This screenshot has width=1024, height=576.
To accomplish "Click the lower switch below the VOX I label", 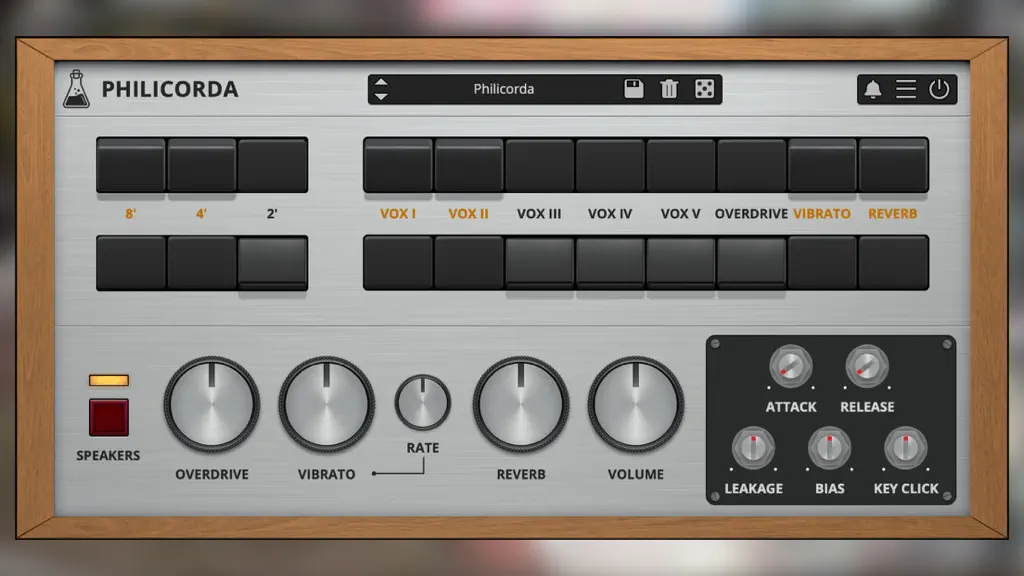I will click(x=398, y=263).
